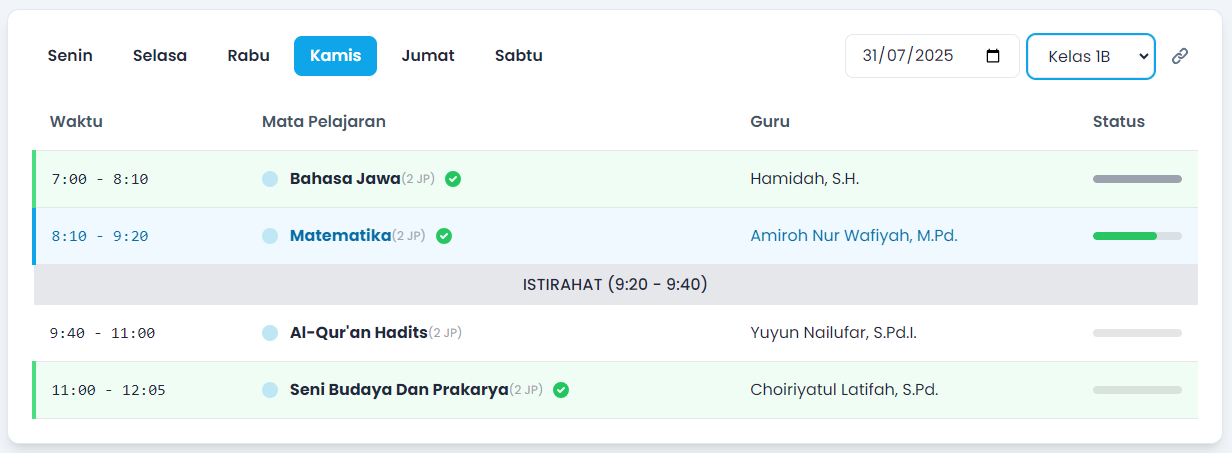Click green checkmark beside Seni Budaya Dan Prakarya
1232x453 pixels.
click(x=561, y=390)
